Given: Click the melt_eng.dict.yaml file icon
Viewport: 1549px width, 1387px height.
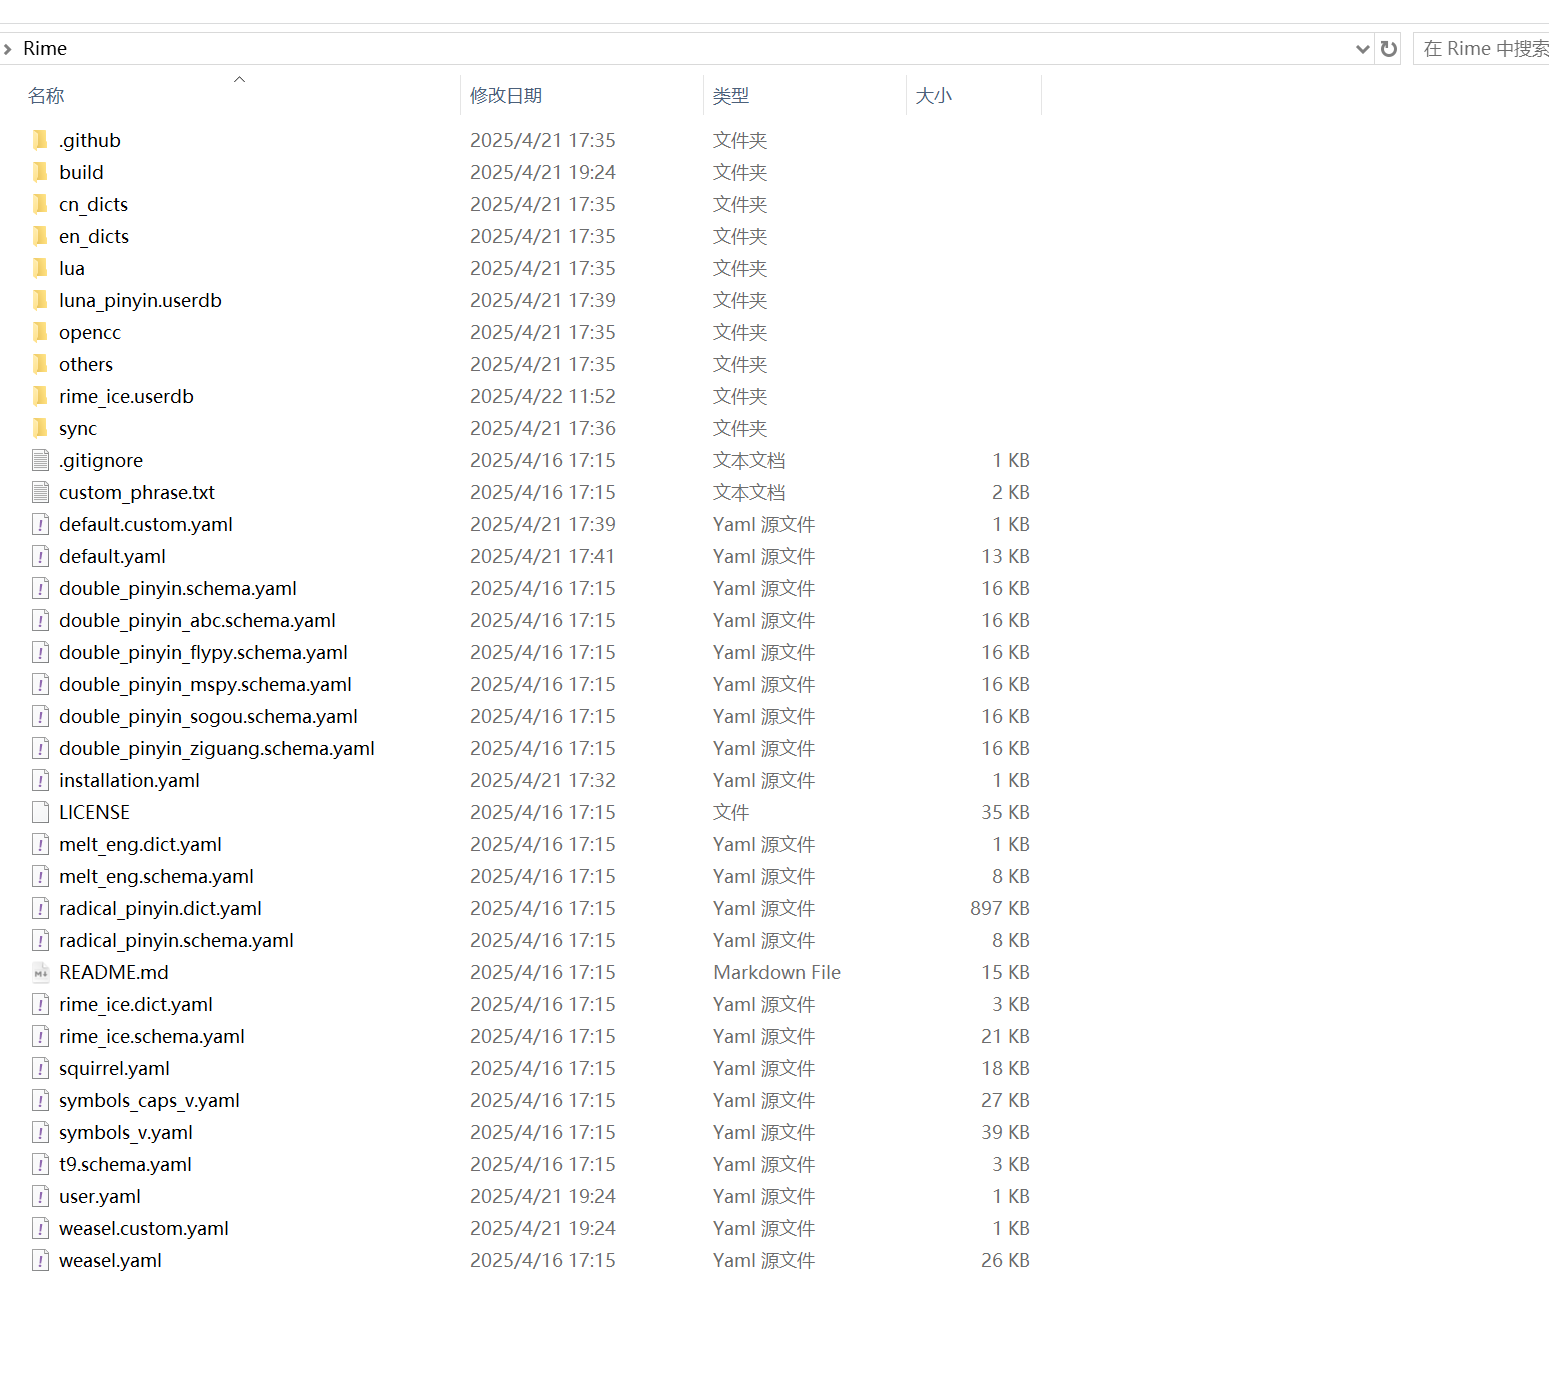Looking at the screenshot, I should pyautogui.click(x=40, y=844).
